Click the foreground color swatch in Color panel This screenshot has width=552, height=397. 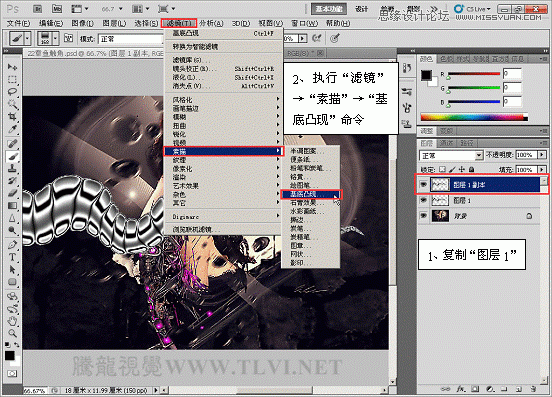click(x=426, y=75)
